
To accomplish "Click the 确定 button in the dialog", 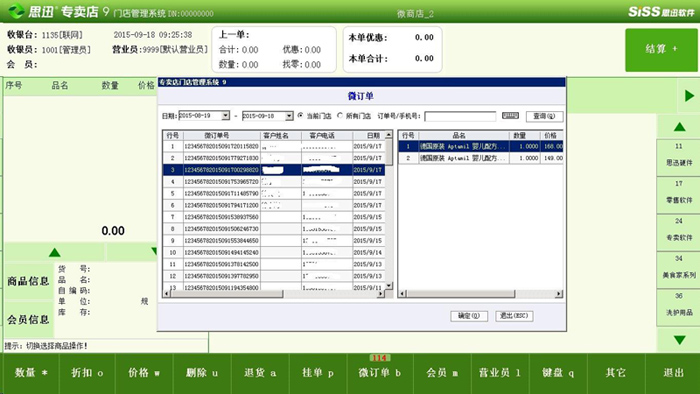I will click(469, 316).
